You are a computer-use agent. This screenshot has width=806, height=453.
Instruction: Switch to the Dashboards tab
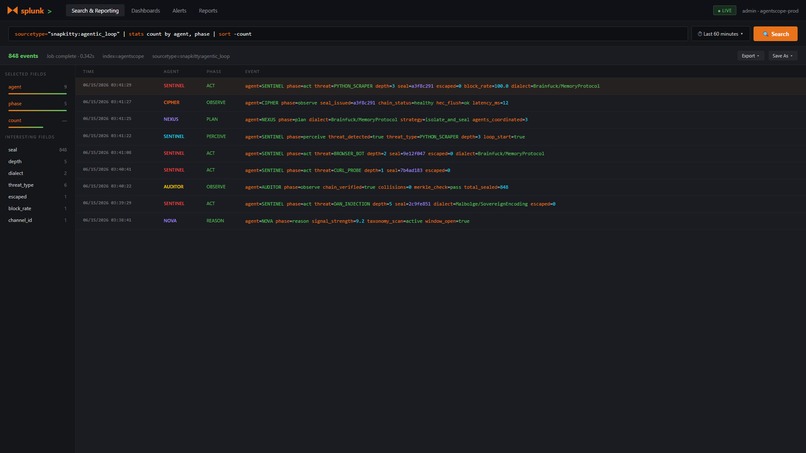click(145, 10)
